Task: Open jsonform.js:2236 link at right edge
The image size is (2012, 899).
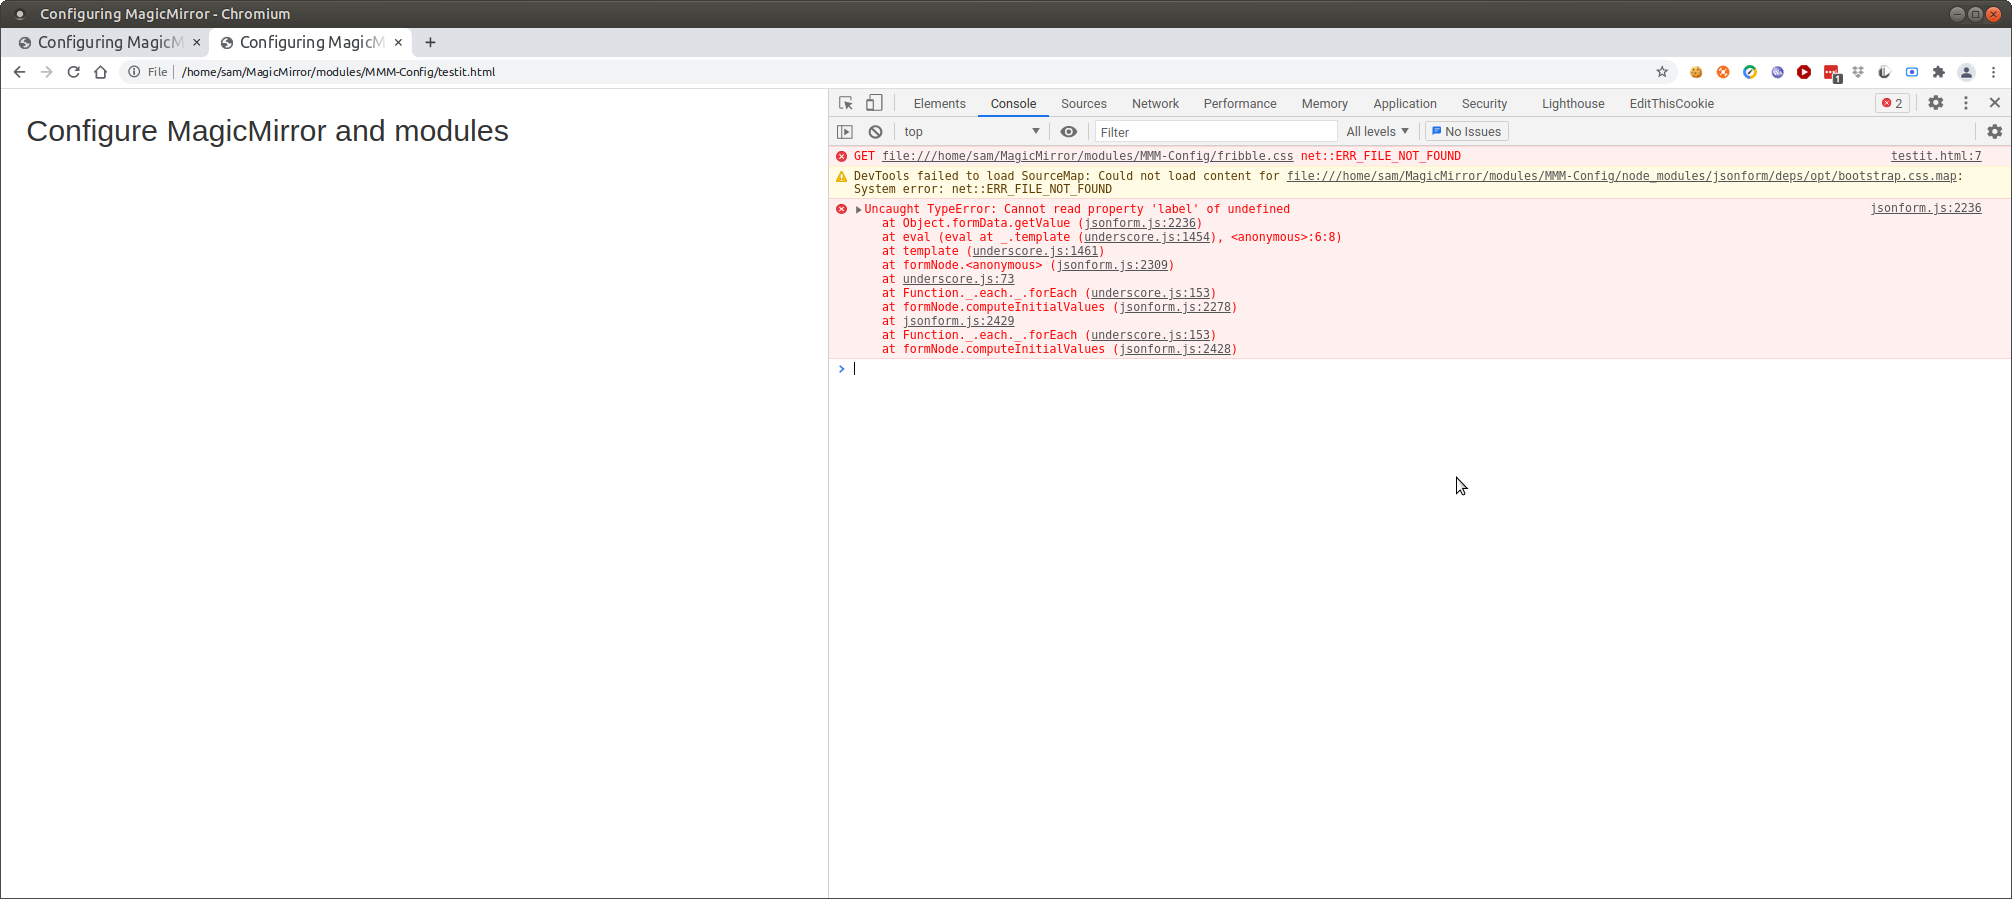Action: (x=1926, y=209)
